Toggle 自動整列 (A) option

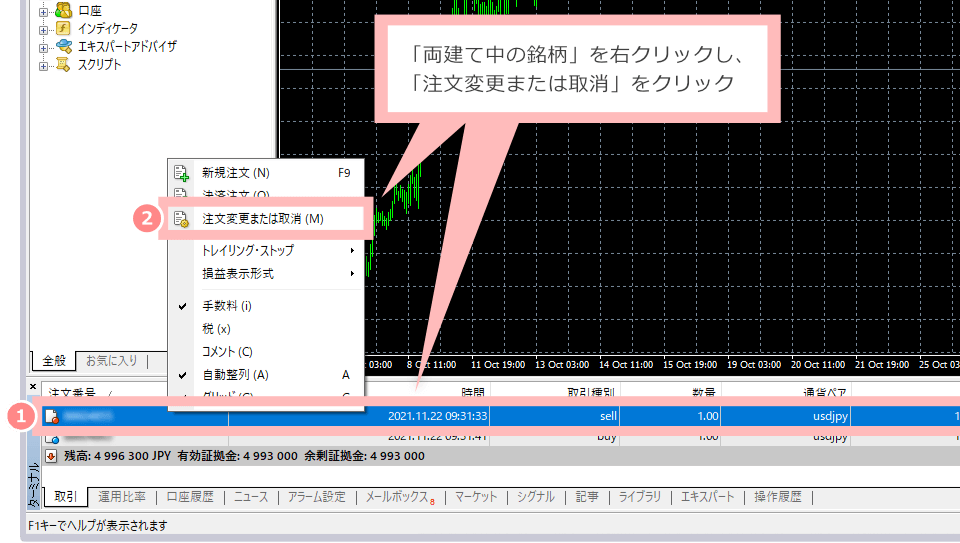[x=234, y=375]
